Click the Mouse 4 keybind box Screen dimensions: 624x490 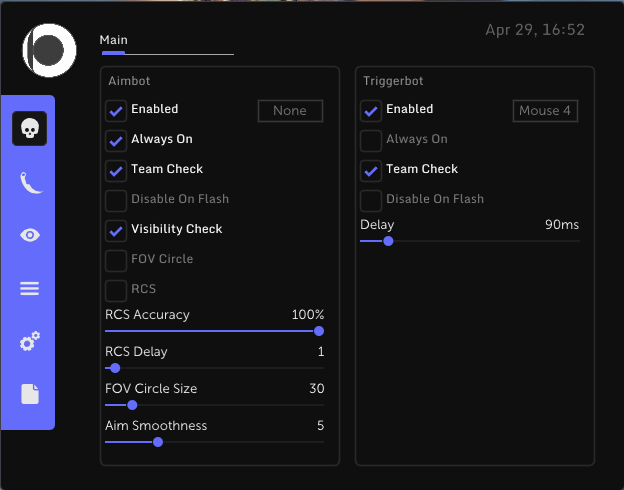pyautogui.click(x=545, y=111)
